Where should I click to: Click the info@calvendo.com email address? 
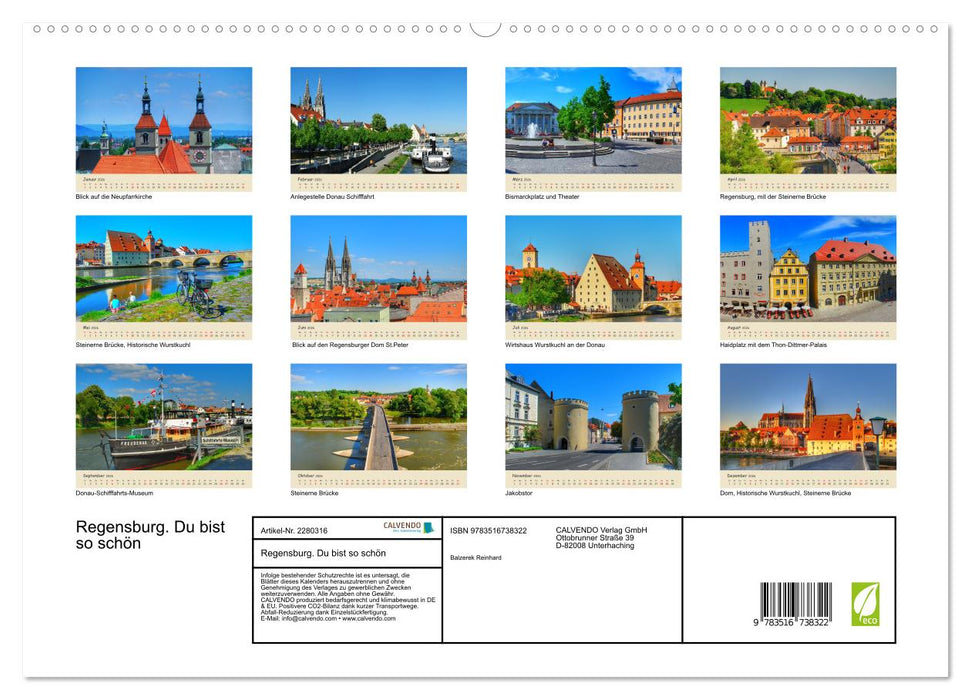click(x=304, y=618)
